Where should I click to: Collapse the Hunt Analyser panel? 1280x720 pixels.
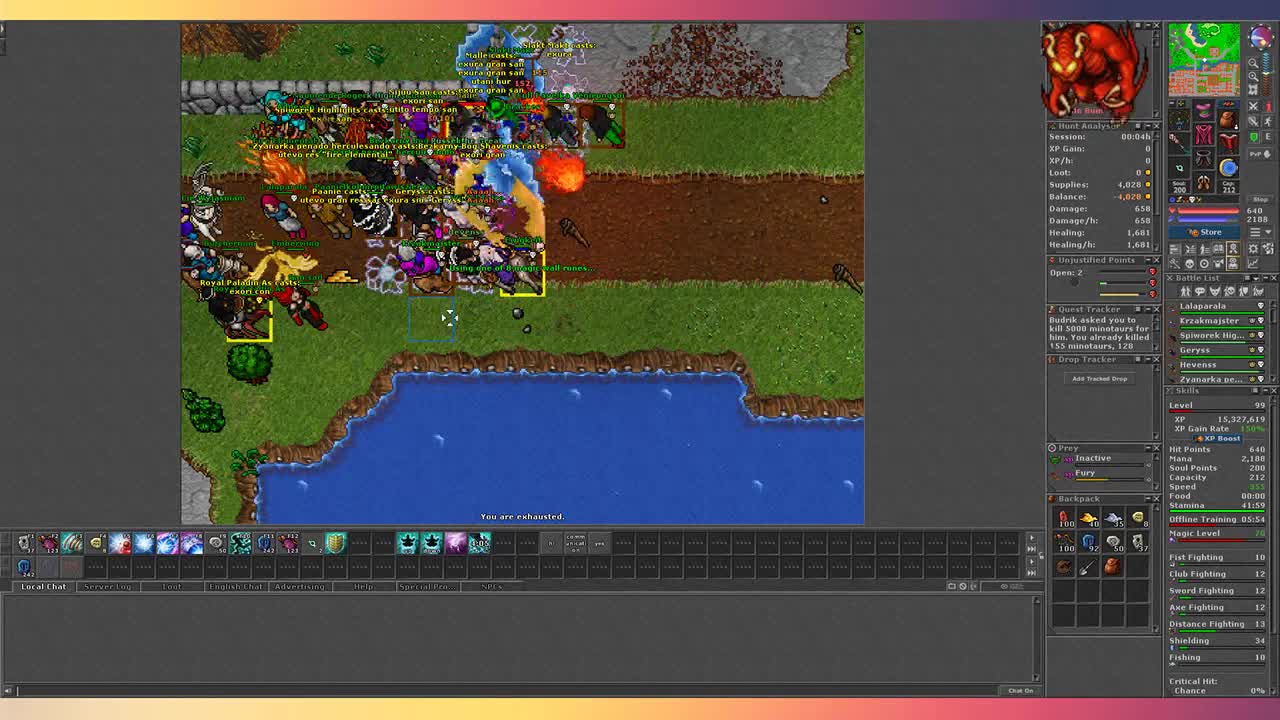[1148, 126]
